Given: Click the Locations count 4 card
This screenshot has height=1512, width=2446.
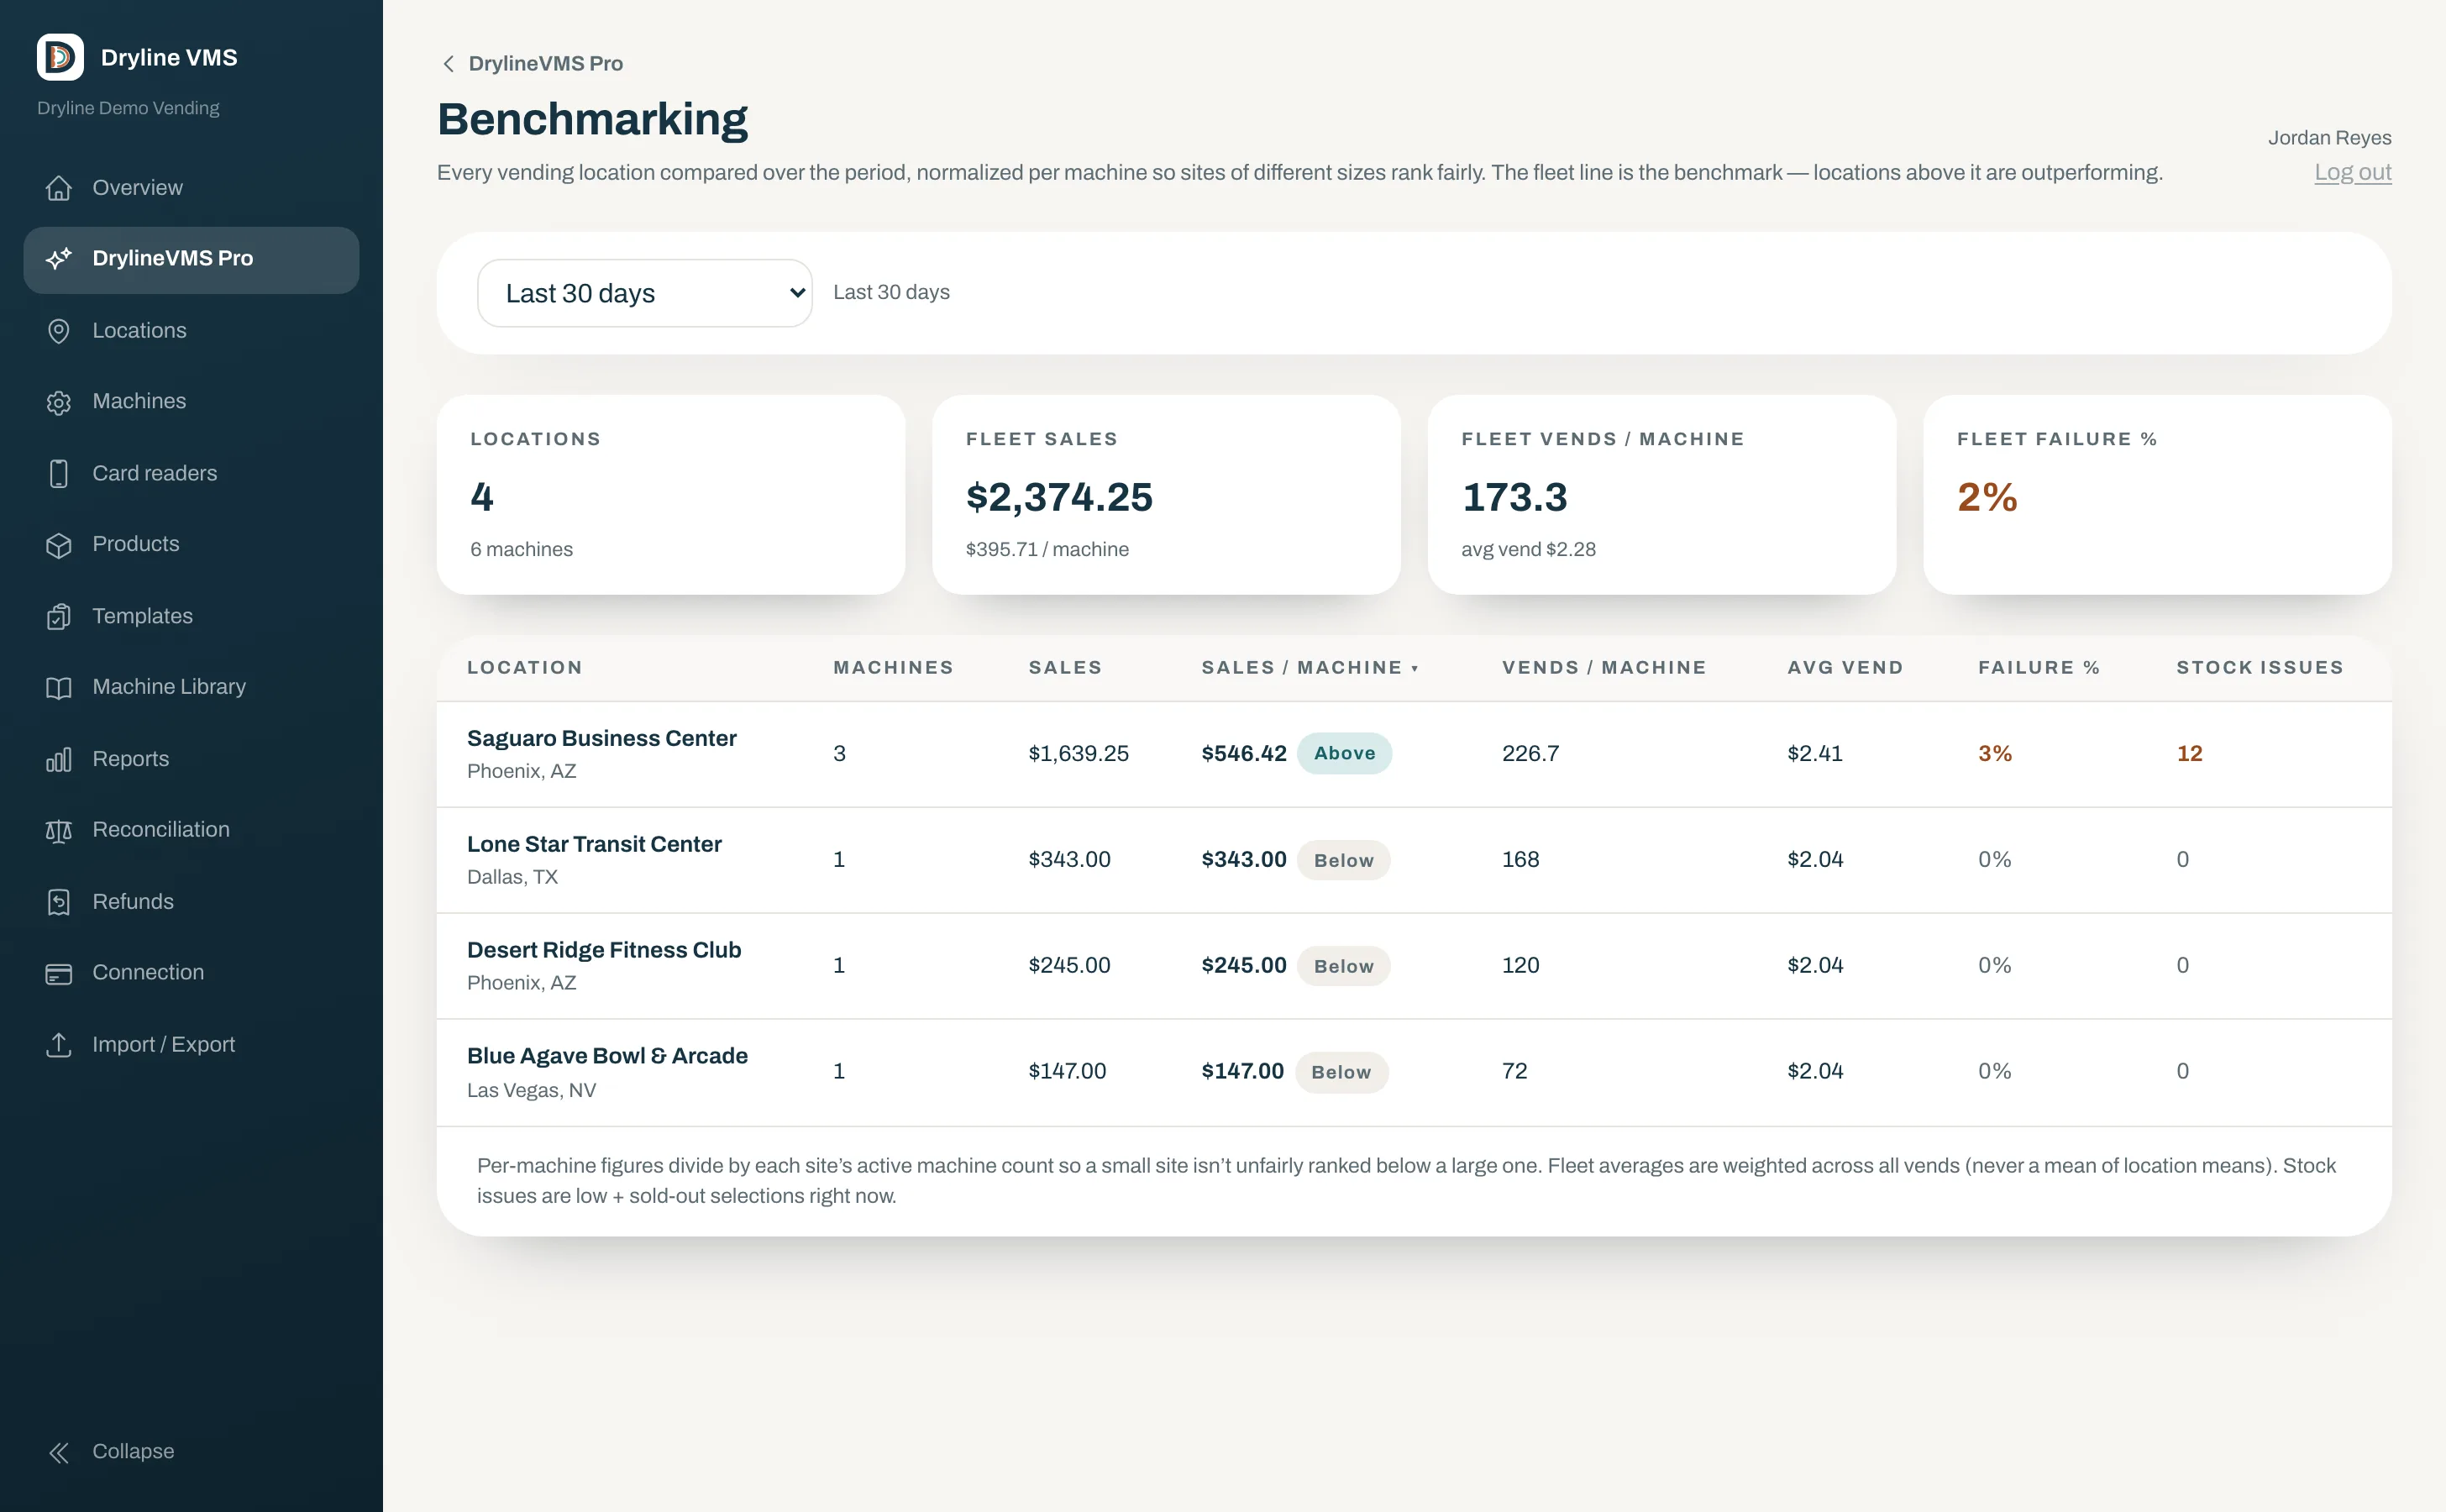Looking at the screenshot, I should 671,495.
